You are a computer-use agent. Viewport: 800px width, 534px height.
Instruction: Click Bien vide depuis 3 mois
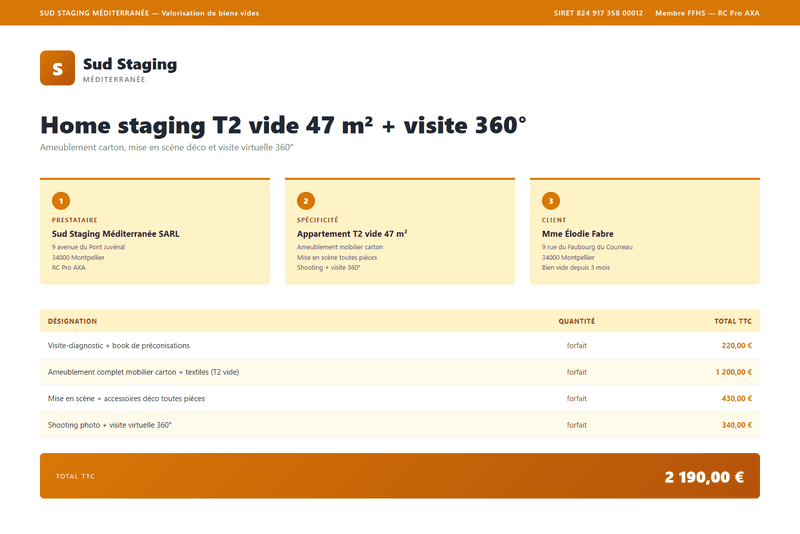(x=576, y=267)
